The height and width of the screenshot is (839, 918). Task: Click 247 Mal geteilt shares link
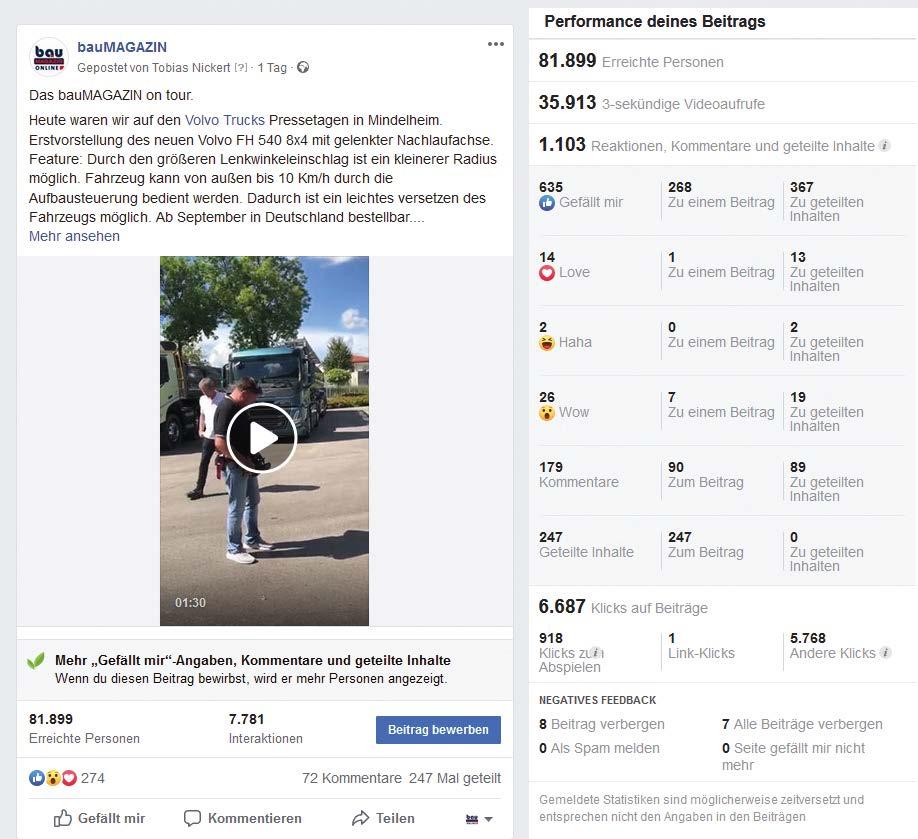pyautogui.click(x=455, y=778)
